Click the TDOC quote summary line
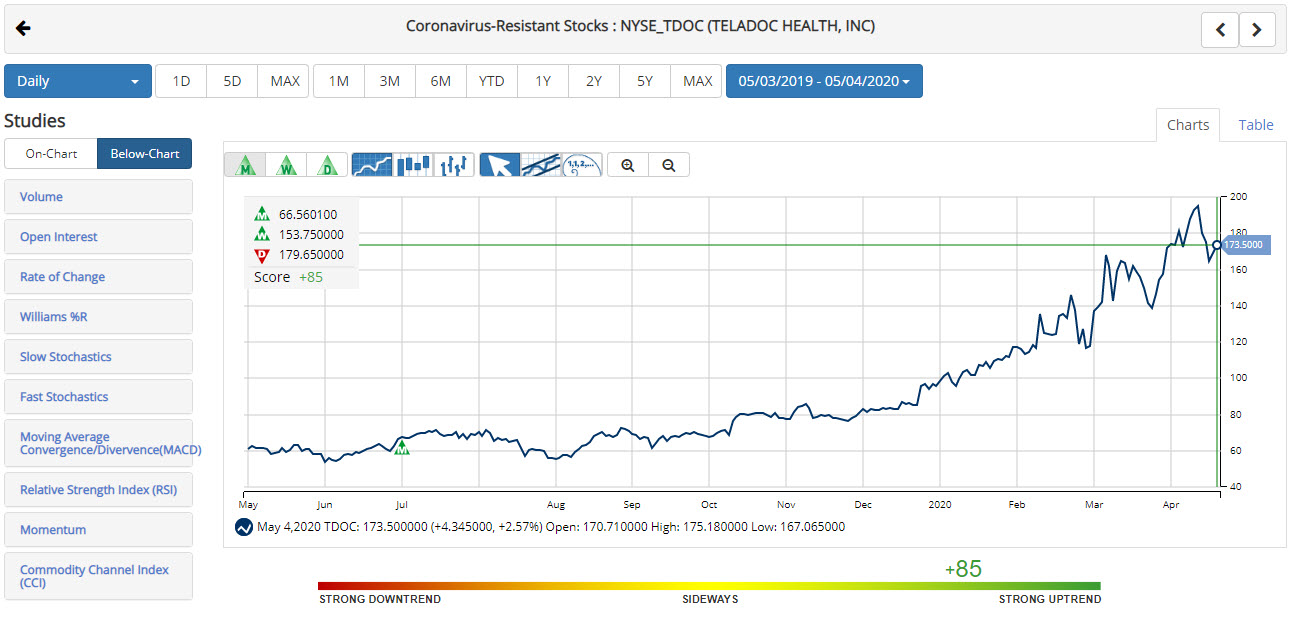This screenshot has height=625, width=1297. pyautogui.click(x=551, y=527)
